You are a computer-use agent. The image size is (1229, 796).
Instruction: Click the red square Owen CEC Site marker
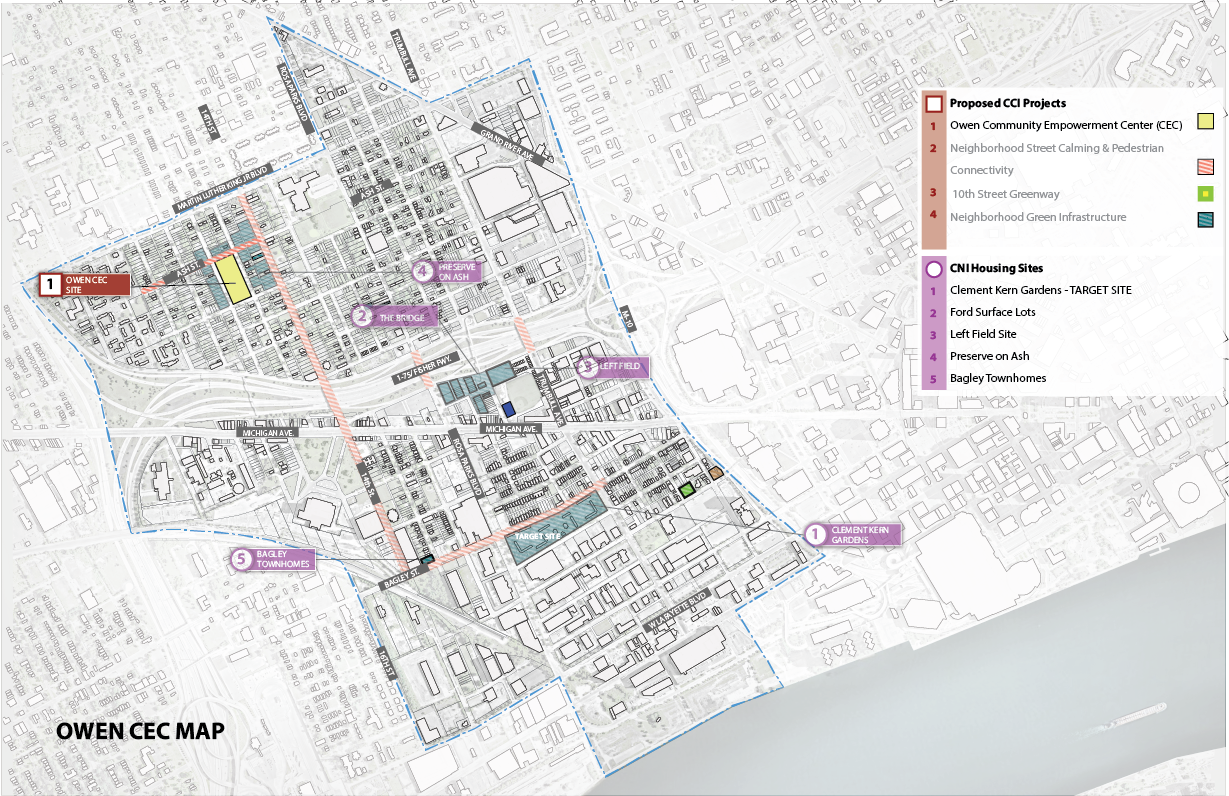[x=48, y=284]
